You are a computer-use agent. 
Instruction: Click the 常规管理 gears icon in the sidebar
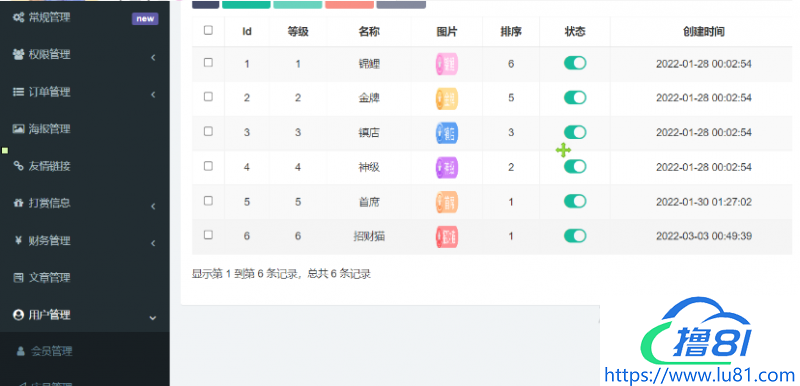point(18,18)
